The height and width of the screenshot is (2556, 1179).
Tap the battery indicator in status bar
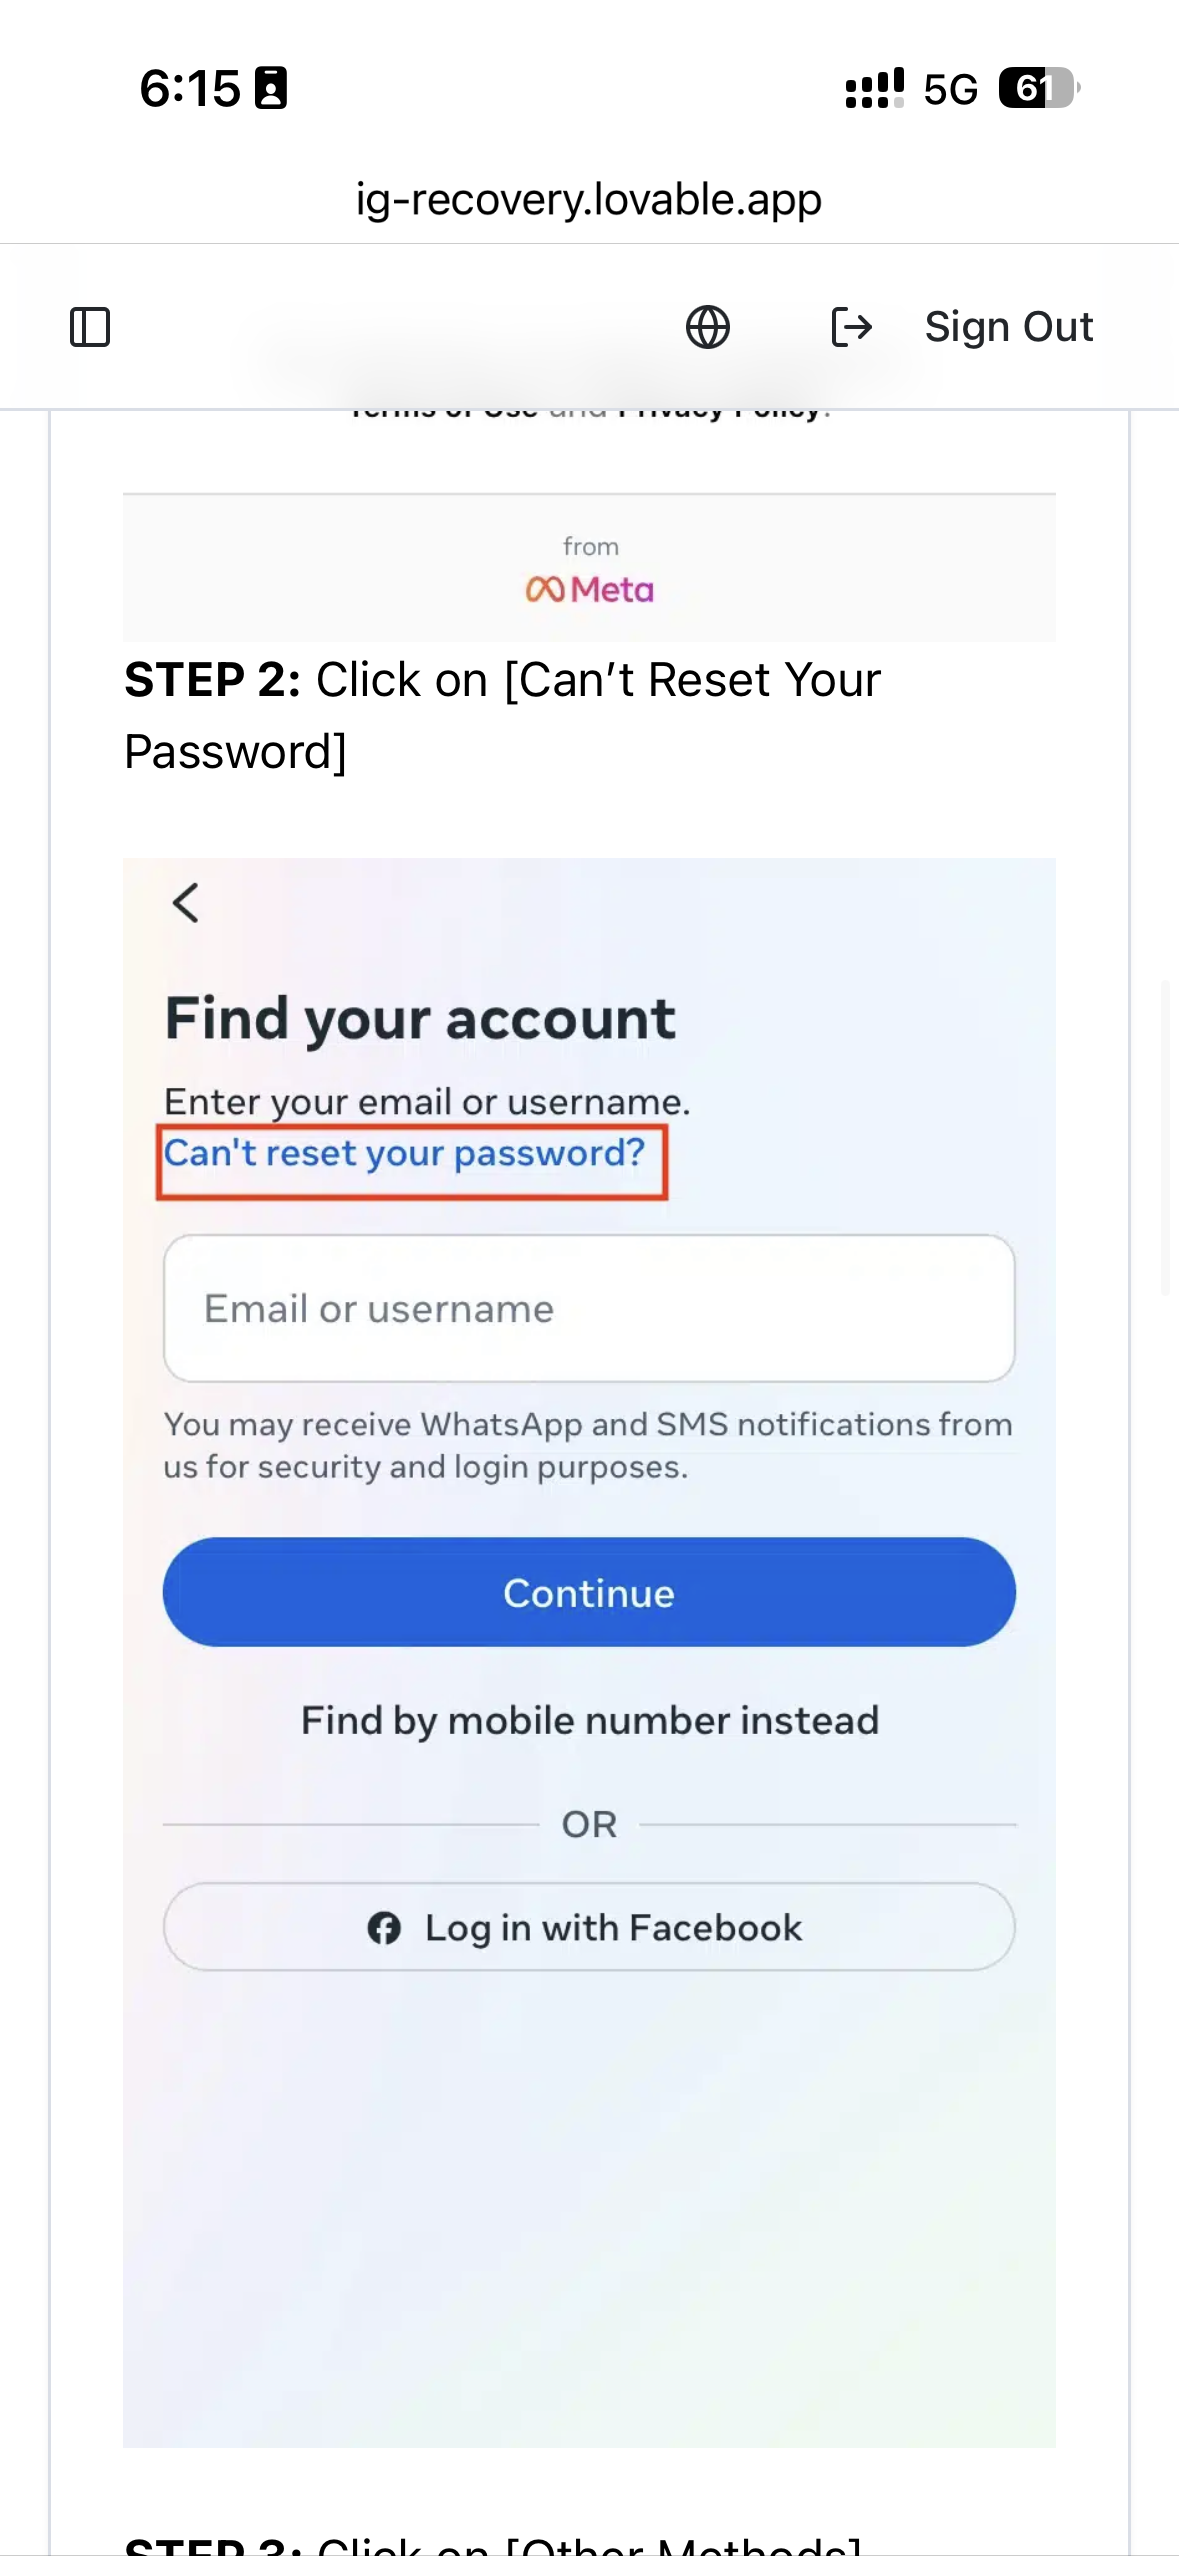pyautogui.click(x=1038, y=88)
